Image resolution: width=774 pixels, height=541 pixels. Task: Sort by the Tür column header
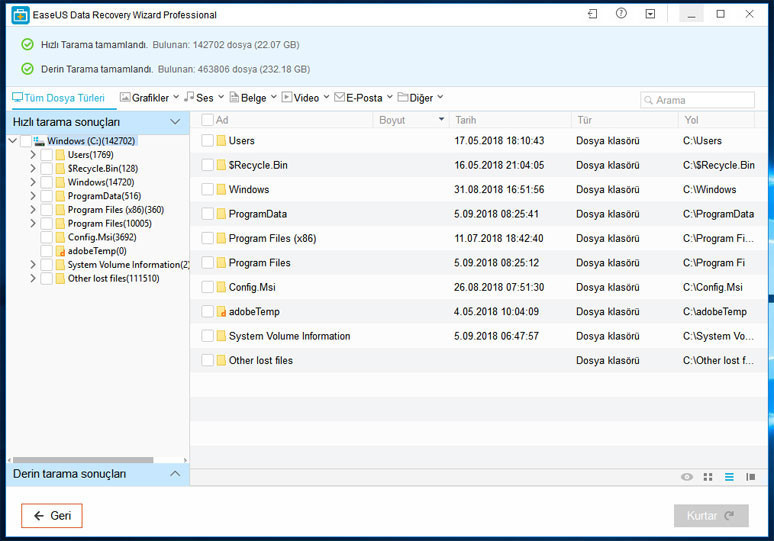(624, 120)
